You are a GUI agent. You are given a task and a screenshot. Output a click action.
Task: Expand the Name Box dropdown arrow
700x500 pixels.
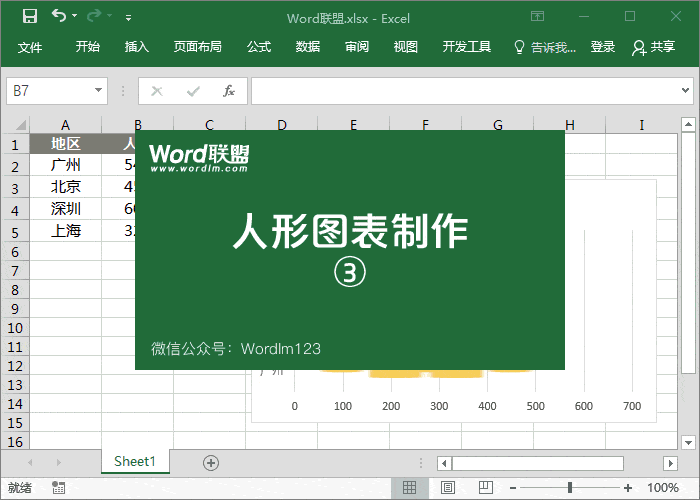(99, 91)
